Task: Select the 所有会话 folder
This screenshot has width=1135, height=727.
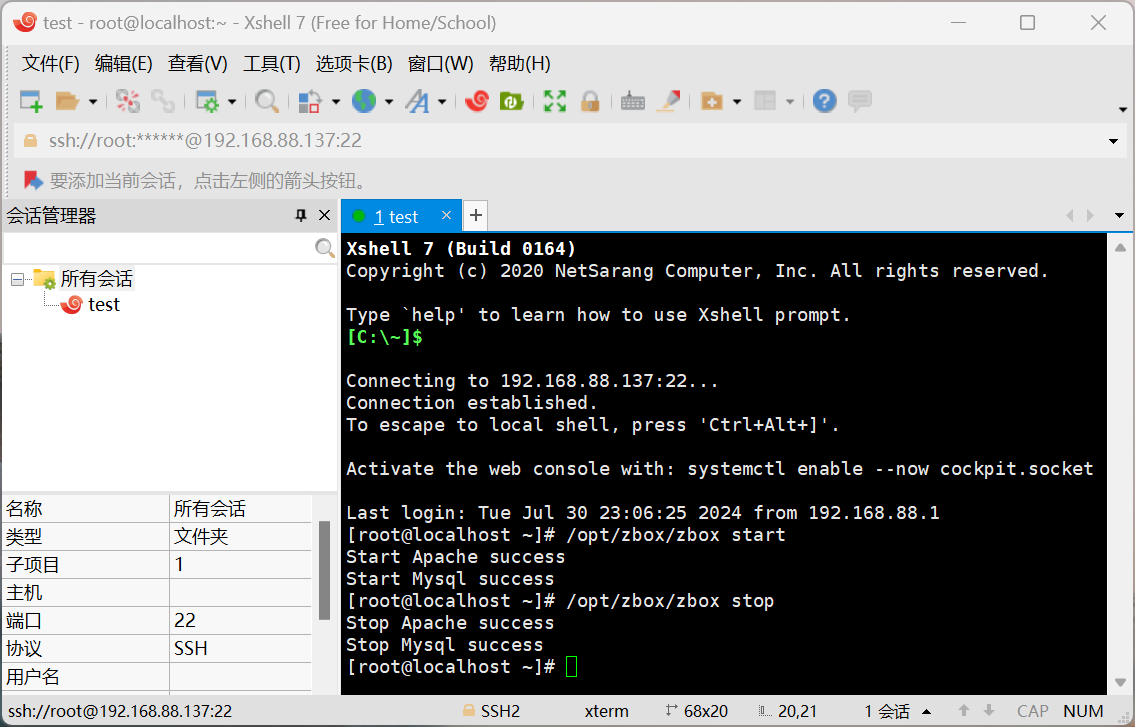Action: click(96, 279)
